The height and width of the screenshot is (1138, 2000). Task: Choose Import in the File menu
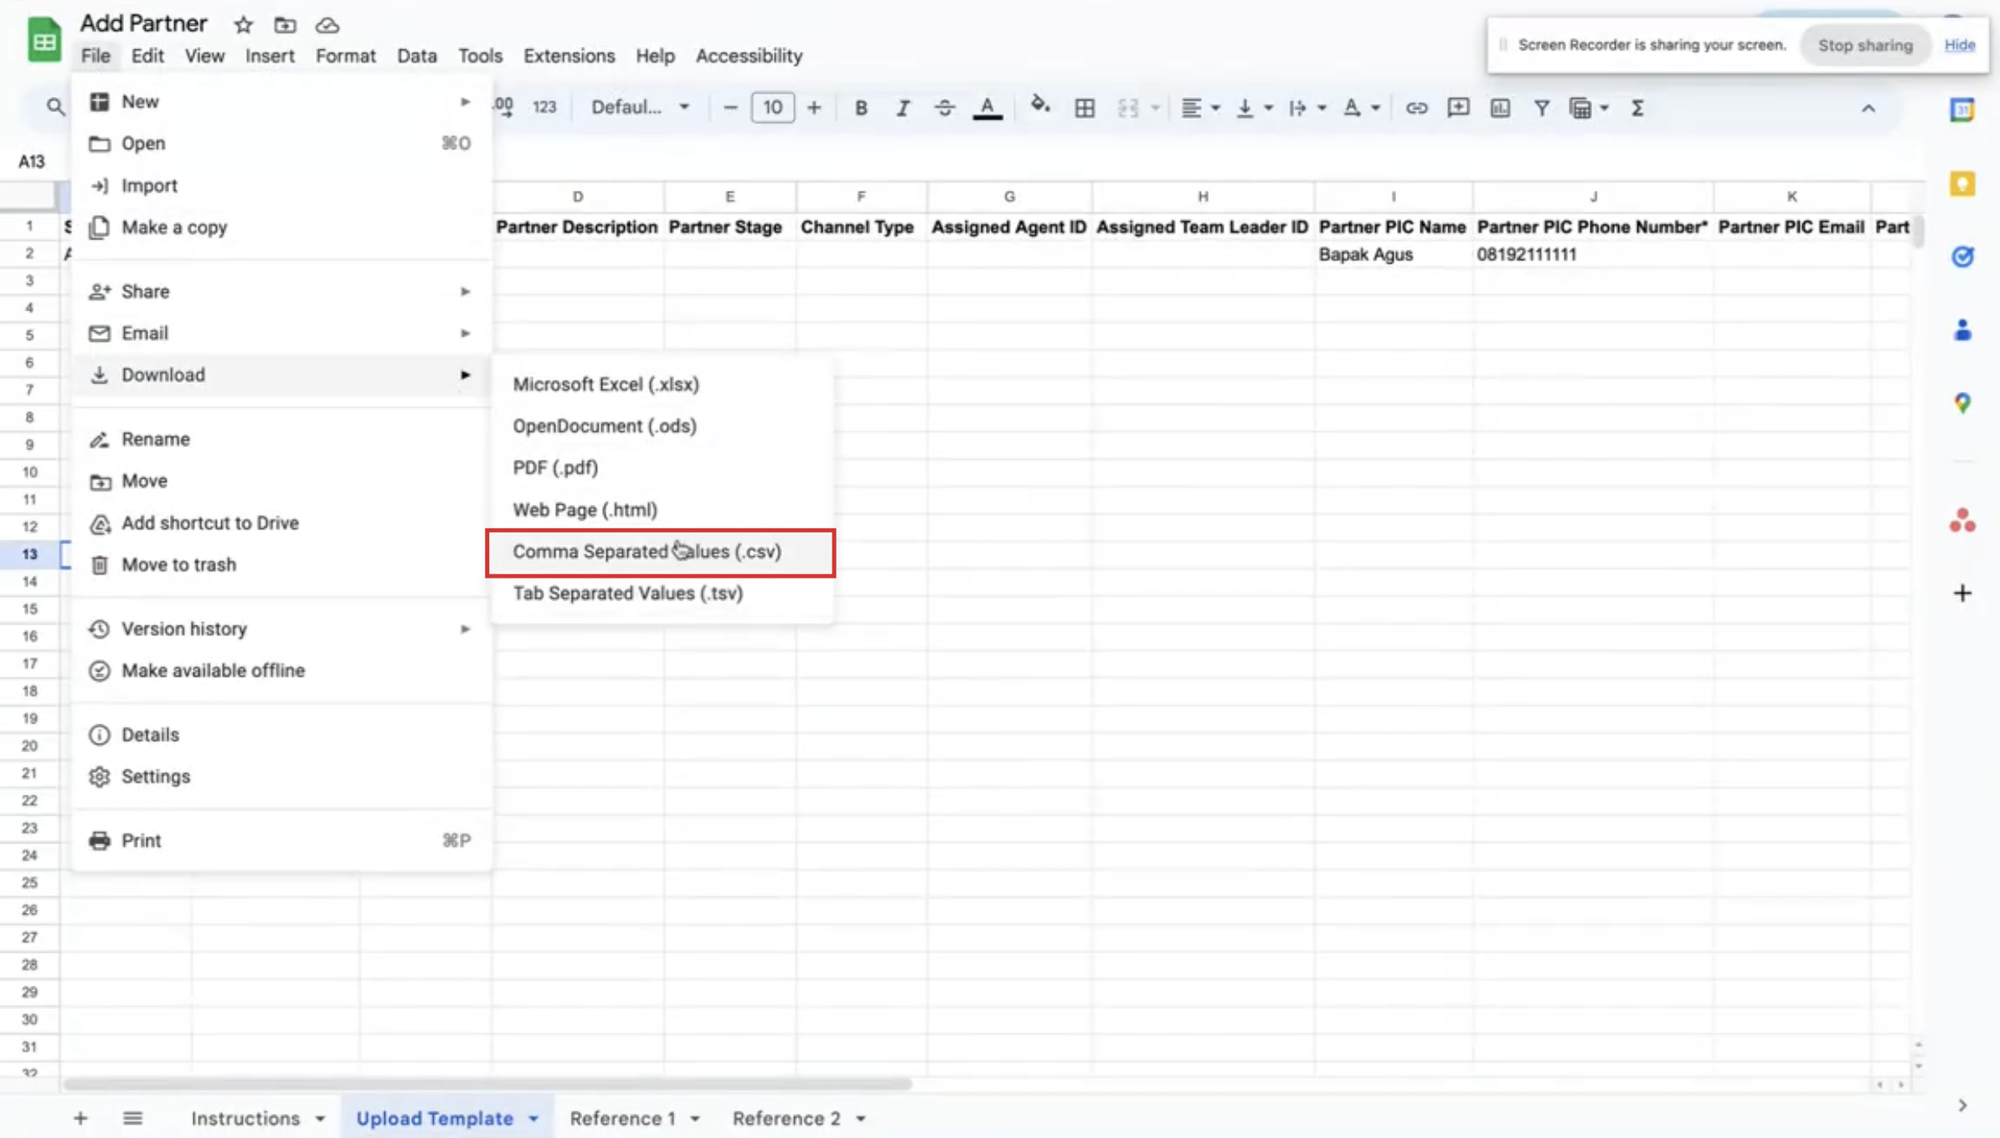281,186
